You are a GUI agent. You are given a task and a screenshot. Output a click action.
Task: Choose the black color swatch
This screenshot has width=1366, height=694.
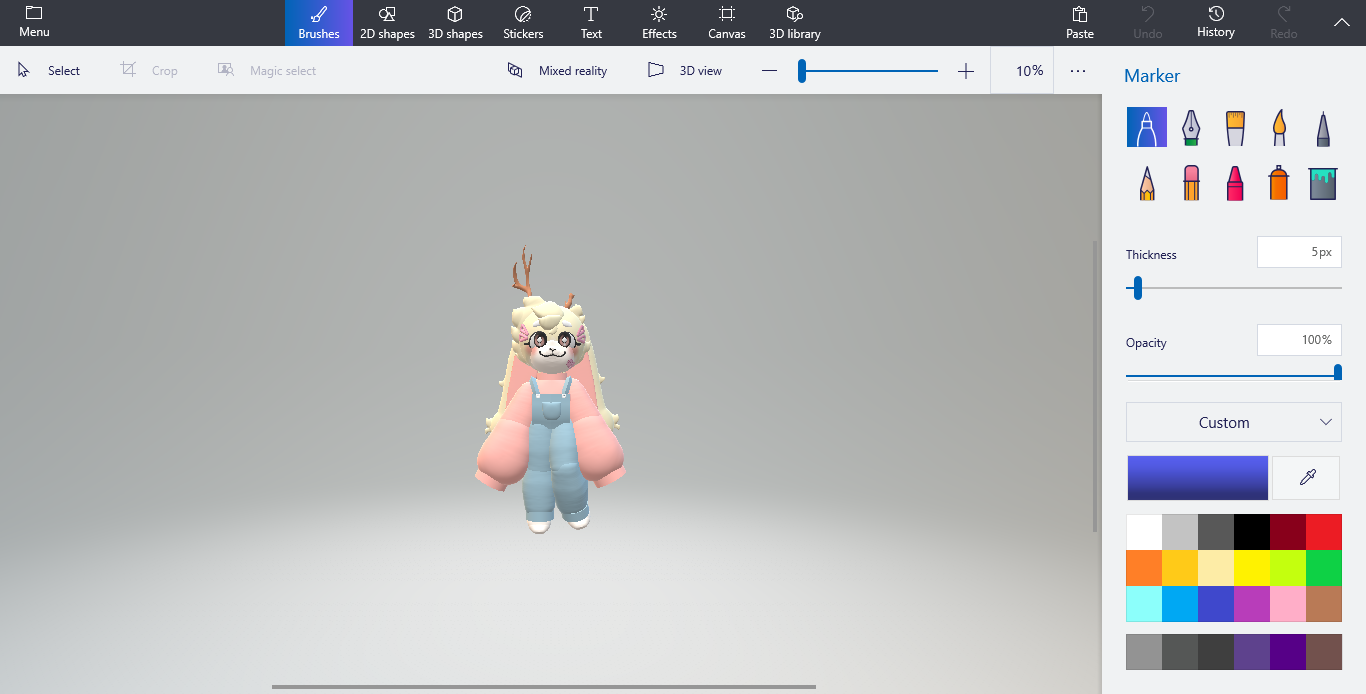(1252, 532)
